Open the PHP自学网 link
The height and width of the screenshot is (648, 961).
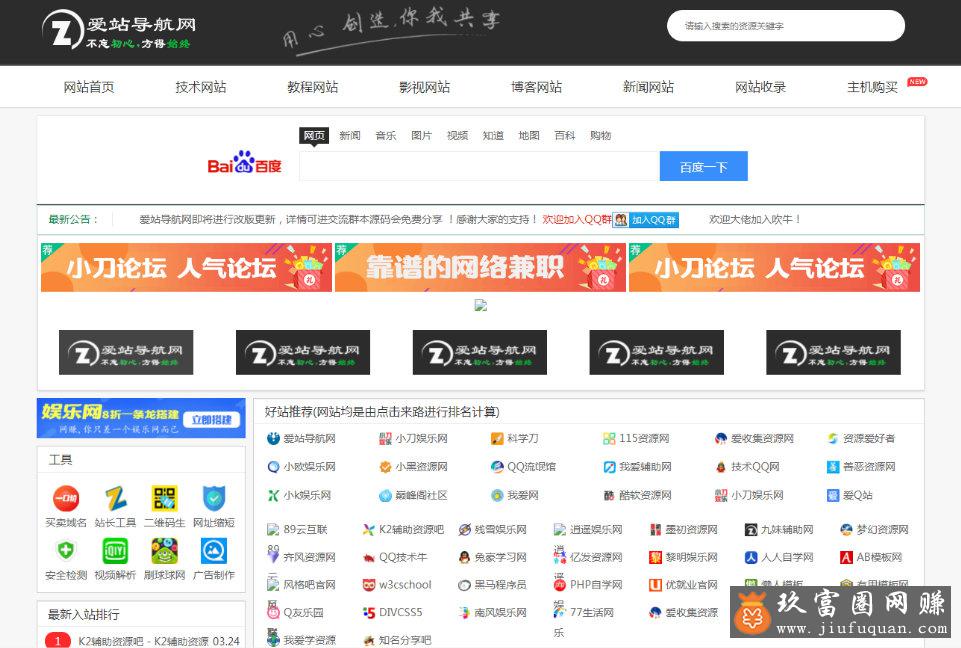pos(596,585)
